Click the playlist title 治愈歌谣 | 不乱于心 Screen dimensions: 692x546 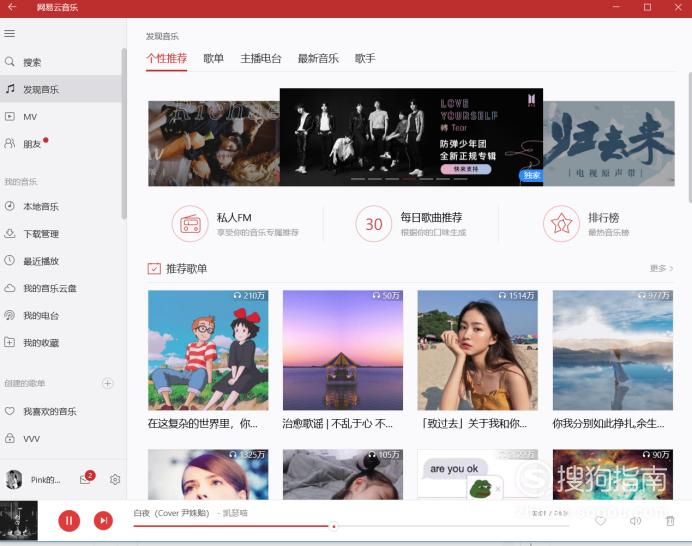point(338,424)
